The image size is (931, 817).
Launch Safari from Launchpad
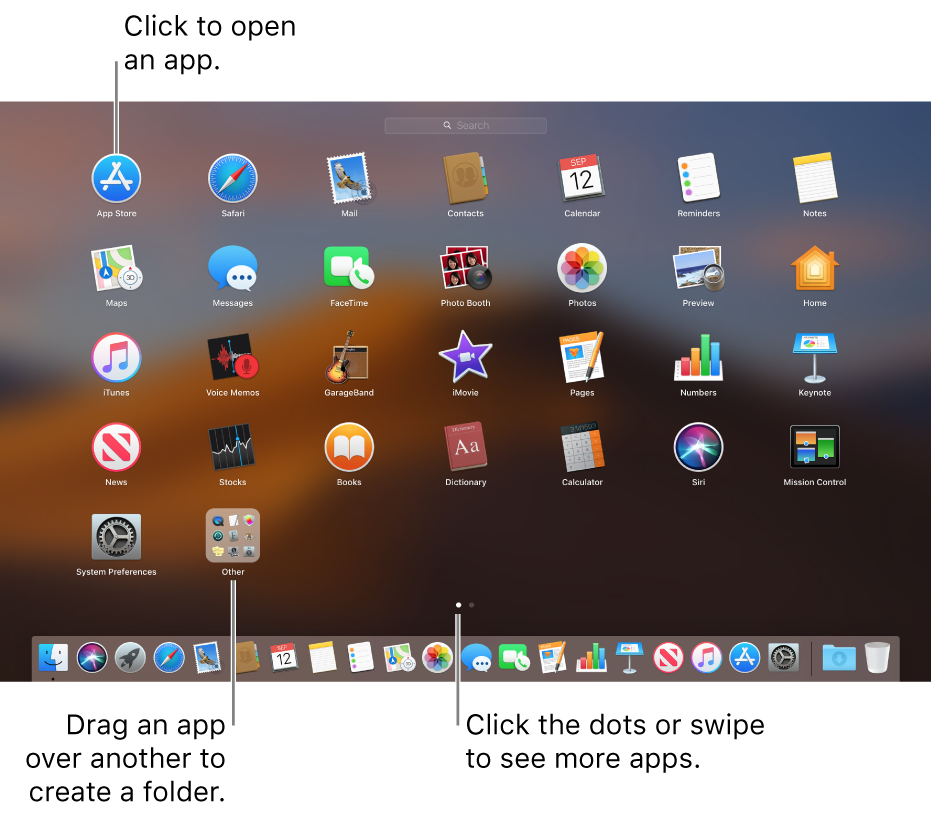(232, 178)
